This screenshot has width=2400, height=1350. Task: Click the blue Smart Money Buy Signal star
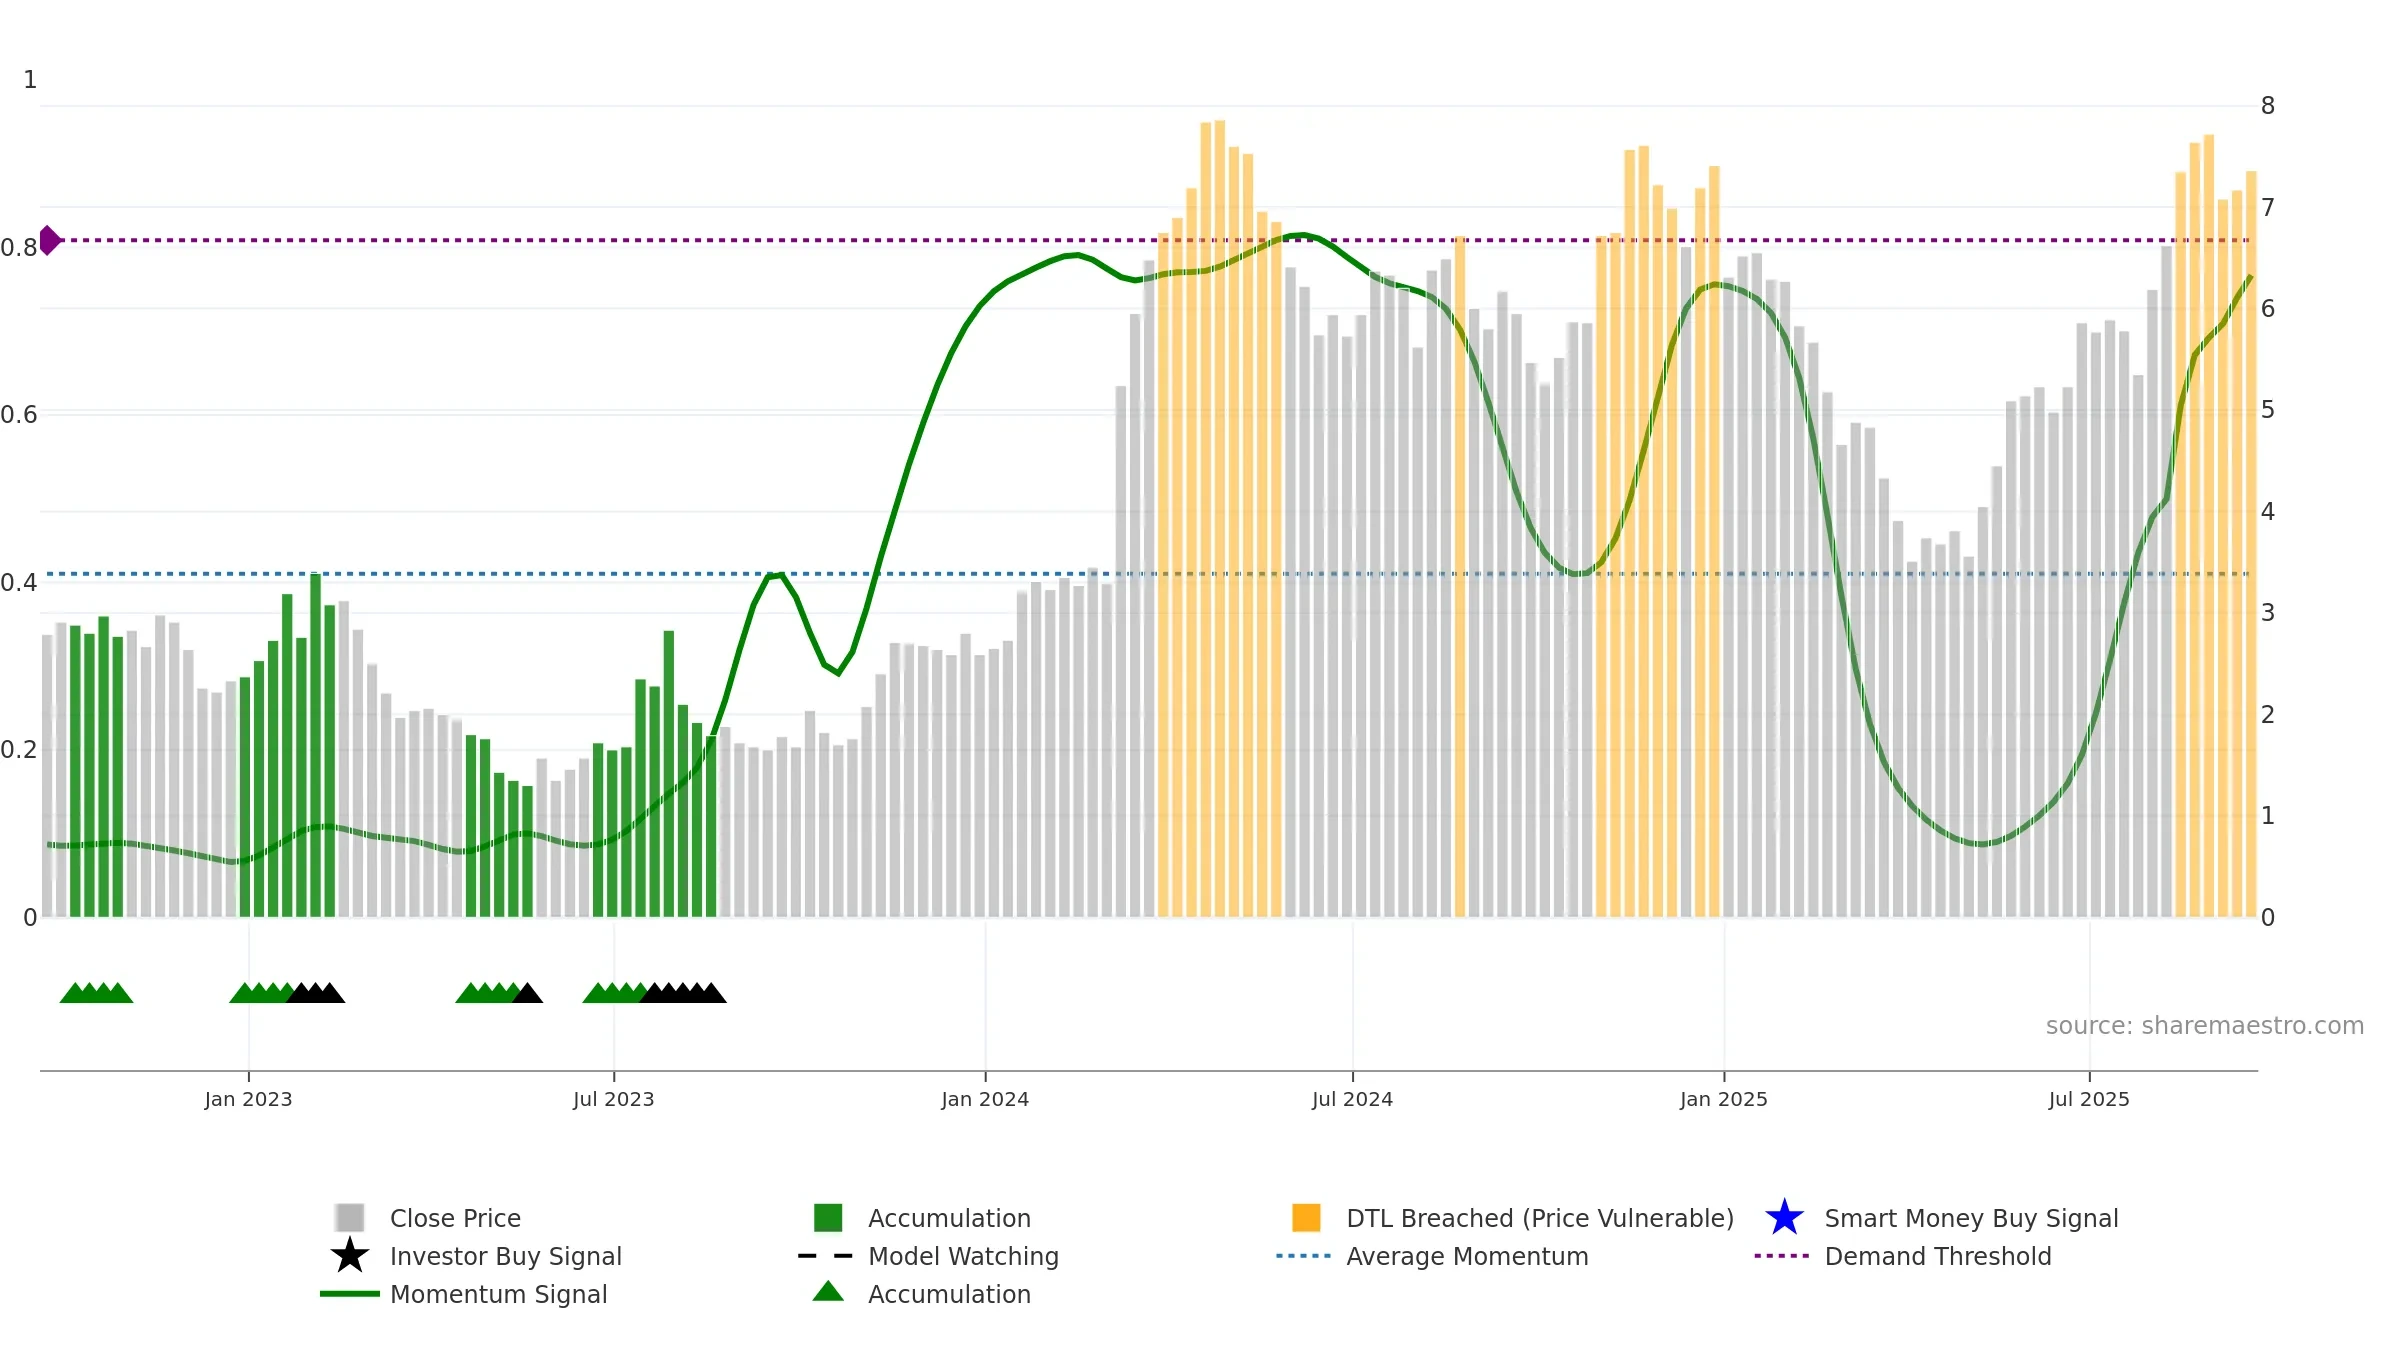[1784, 1217]
